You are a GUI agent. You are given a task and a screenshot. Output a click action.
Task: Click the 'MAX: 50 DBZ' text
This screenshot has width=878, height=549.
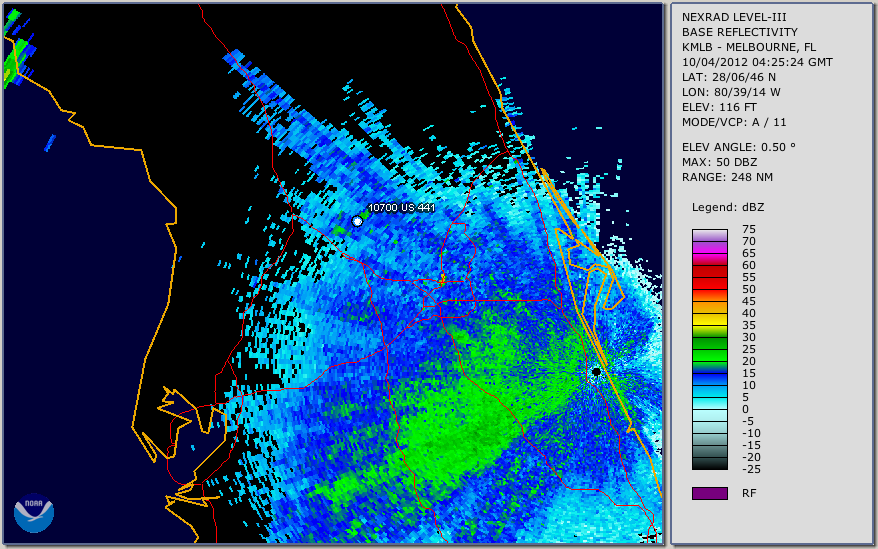(720, 162)
